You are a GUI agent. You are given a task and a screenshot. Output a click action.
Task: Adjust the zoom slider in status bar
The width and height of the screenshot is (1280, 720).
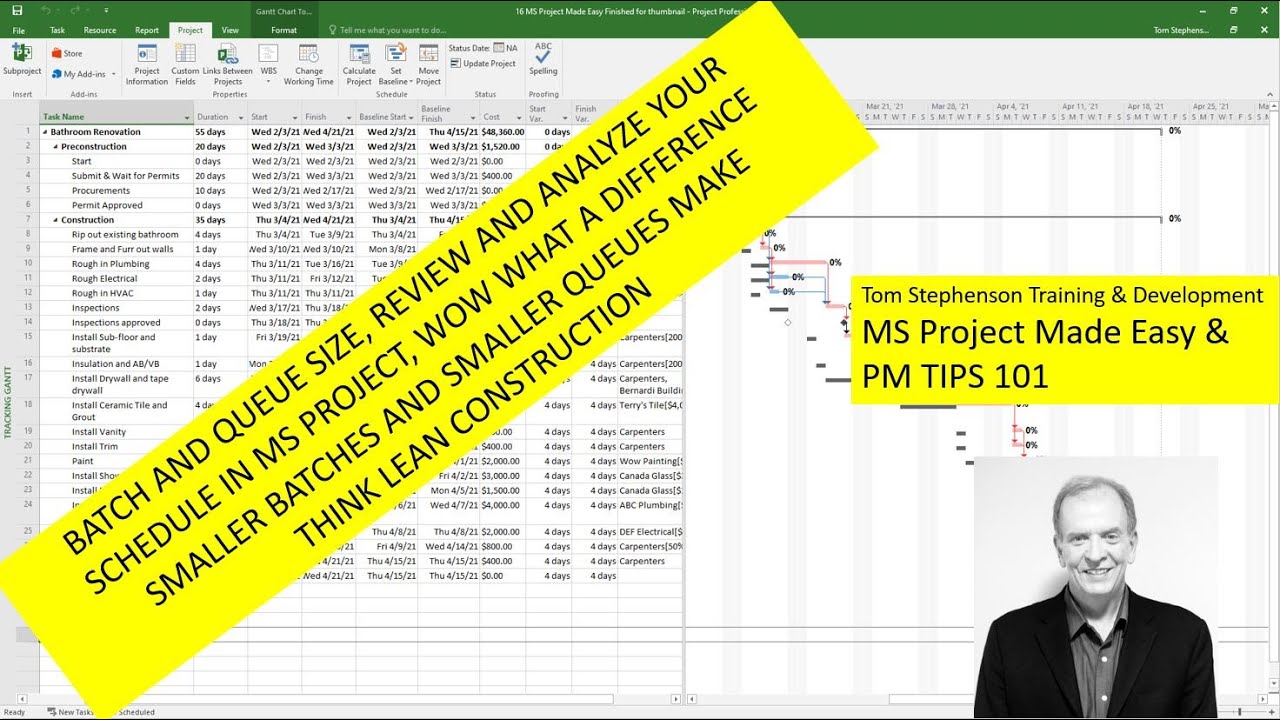pyautogui.click(x=1238, y=712)
